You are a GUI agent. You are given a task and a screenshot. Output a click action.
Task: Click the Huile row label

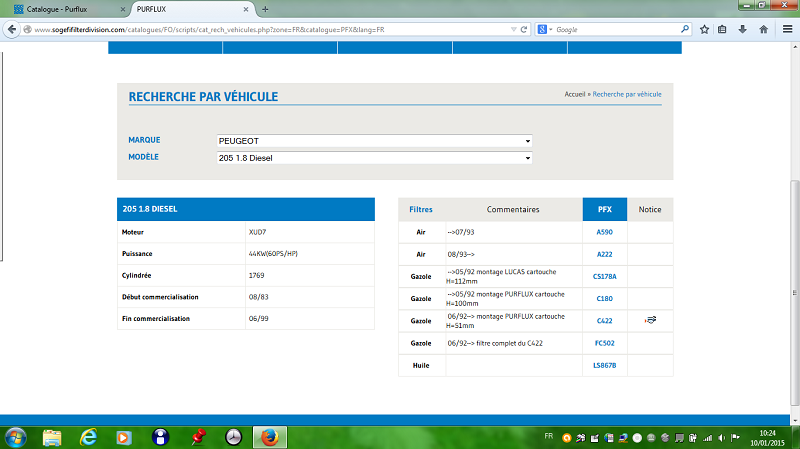pyautogui.click(x=421, y=365)
